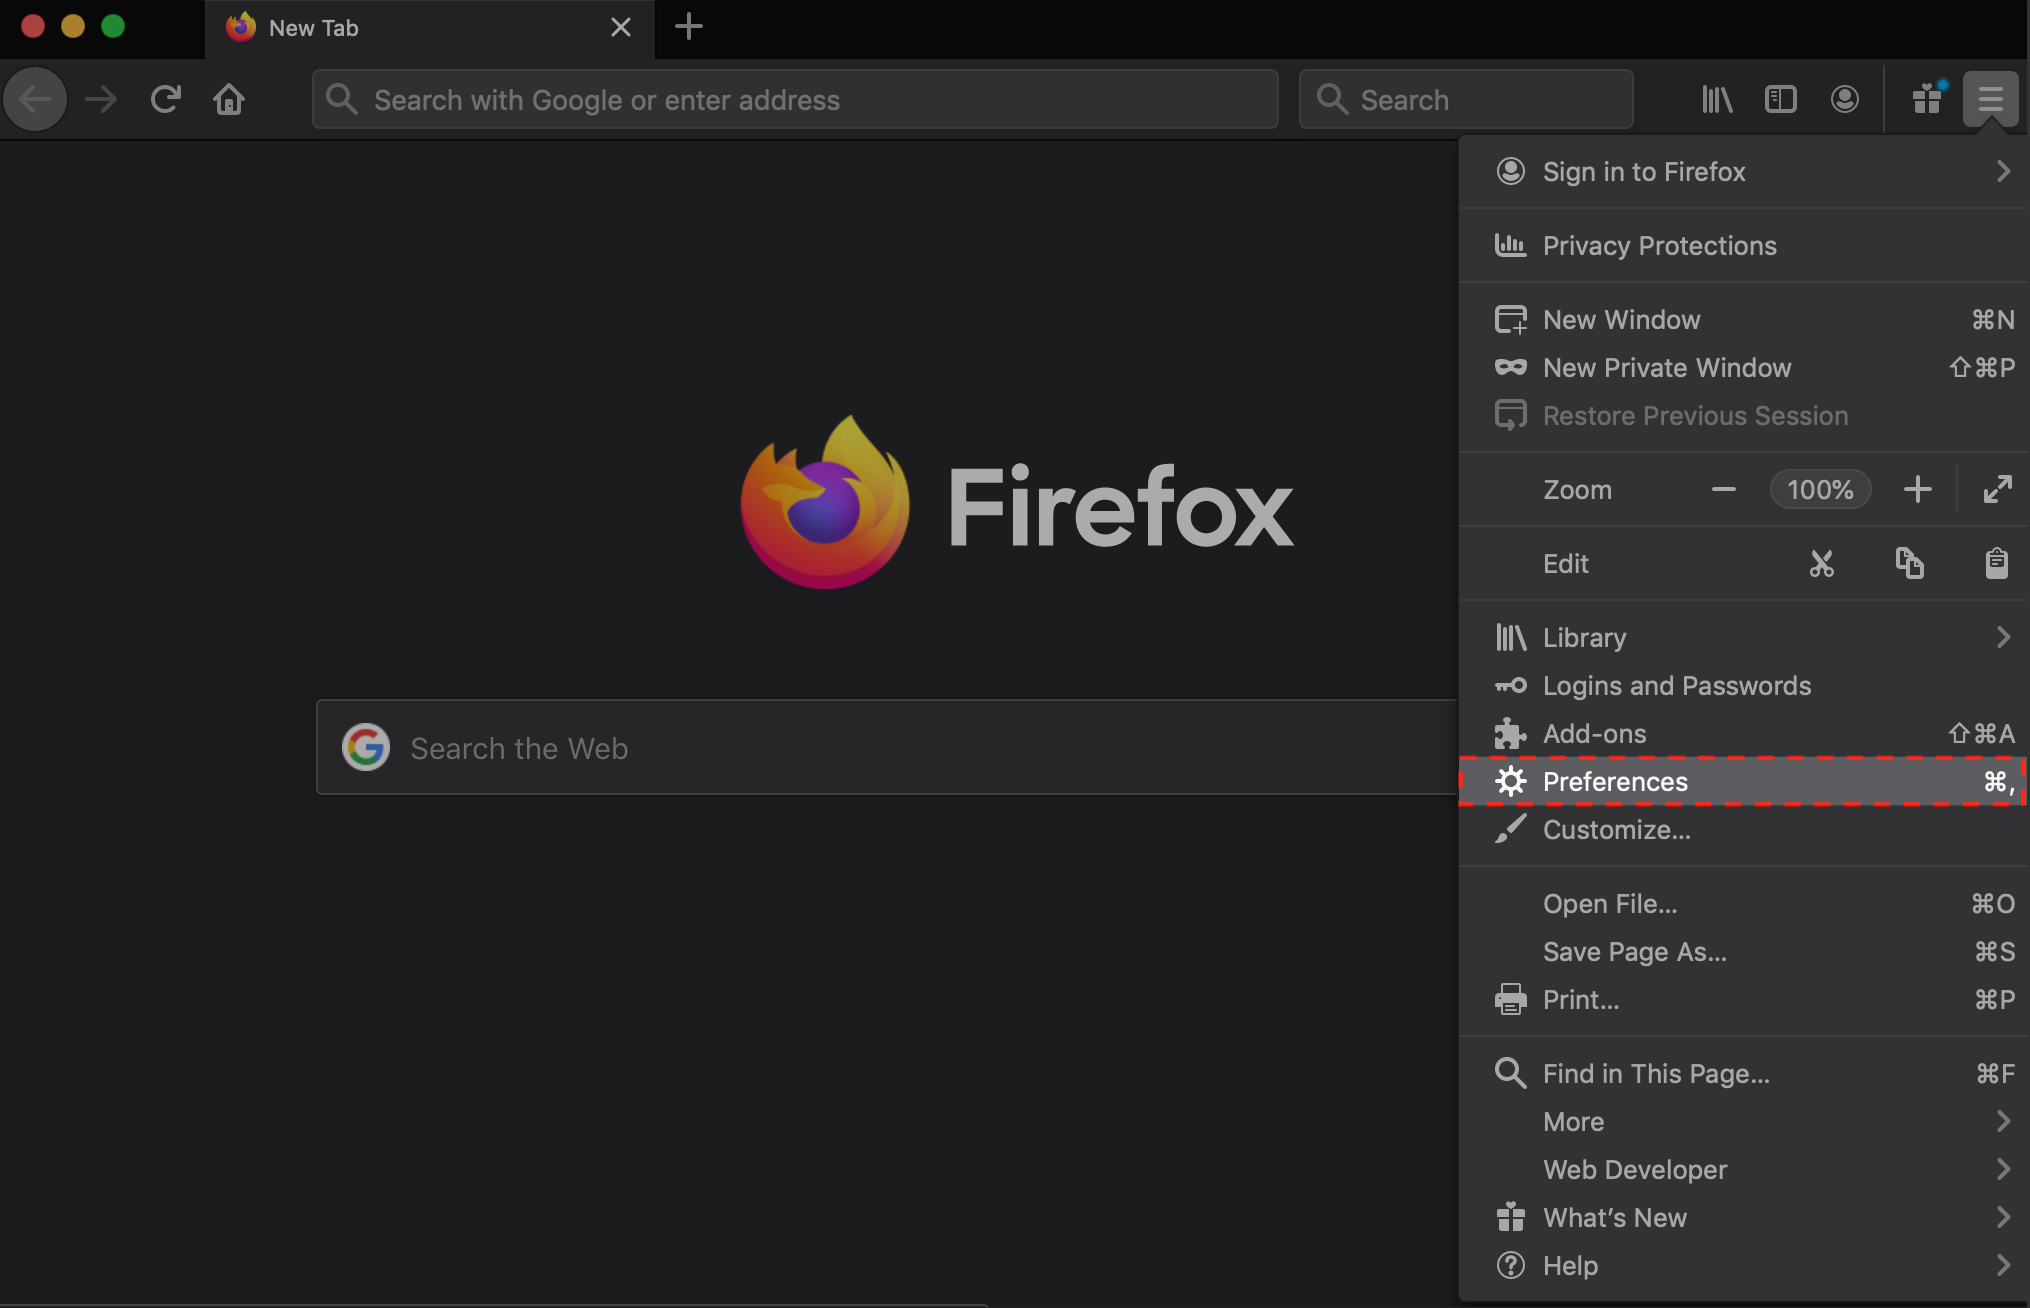Click the magnifier icon in toolbar Search box
The height and width of the screenshot is (1308, 2030).
point(1332,99)
